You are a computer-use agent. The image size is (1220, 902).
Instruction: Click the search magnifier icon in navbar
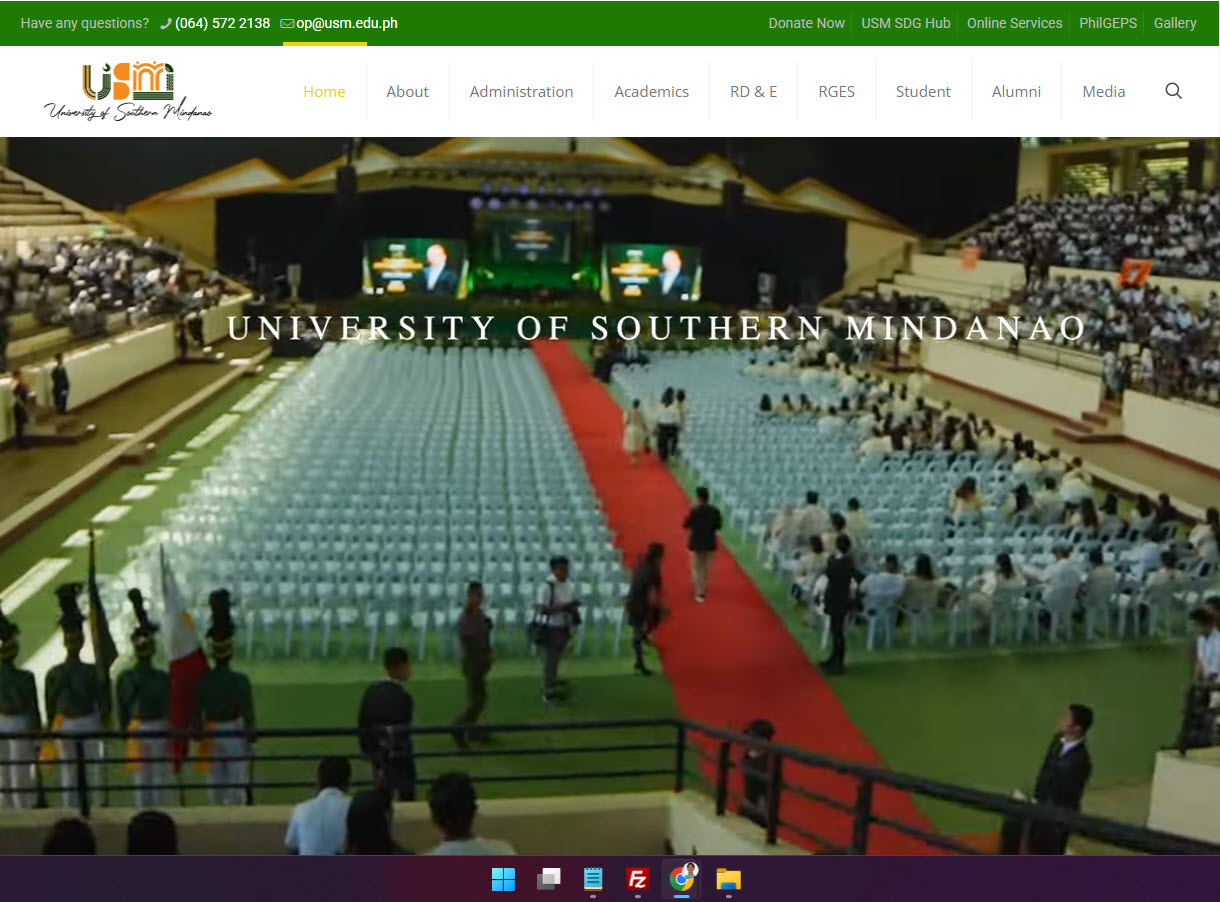click(1173, 91)
